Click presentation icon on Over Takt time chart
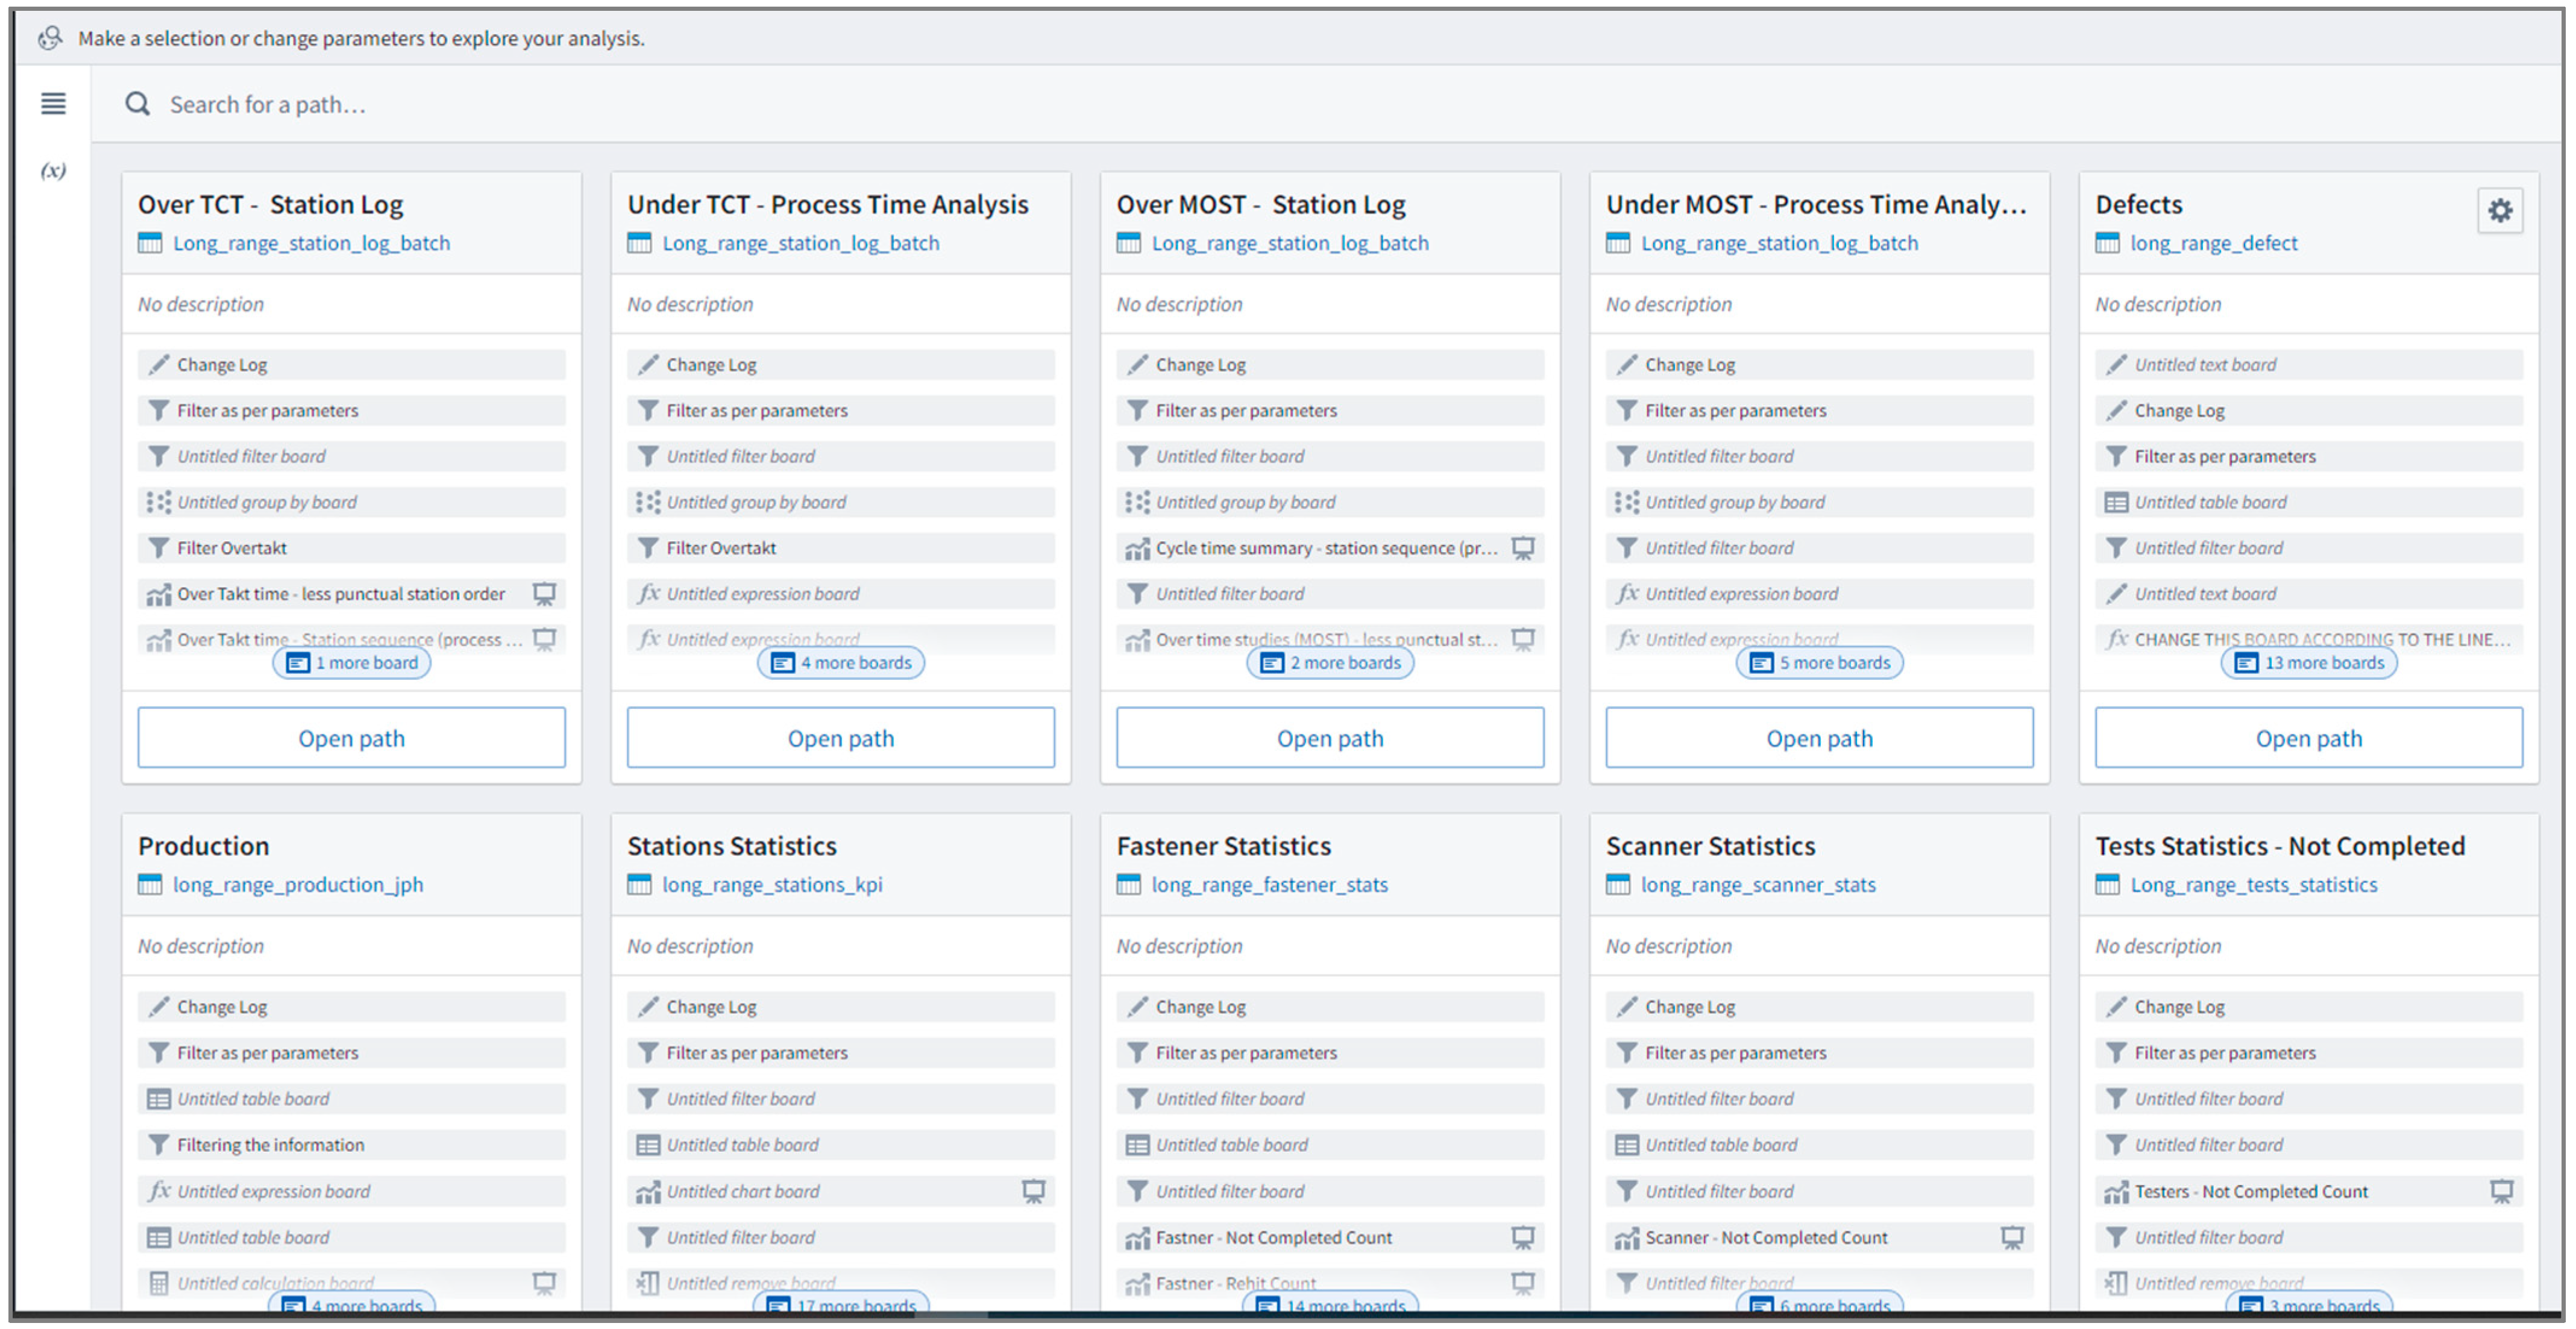Viewport: 2576px width, 1329px height. click(x=544, y=594)
